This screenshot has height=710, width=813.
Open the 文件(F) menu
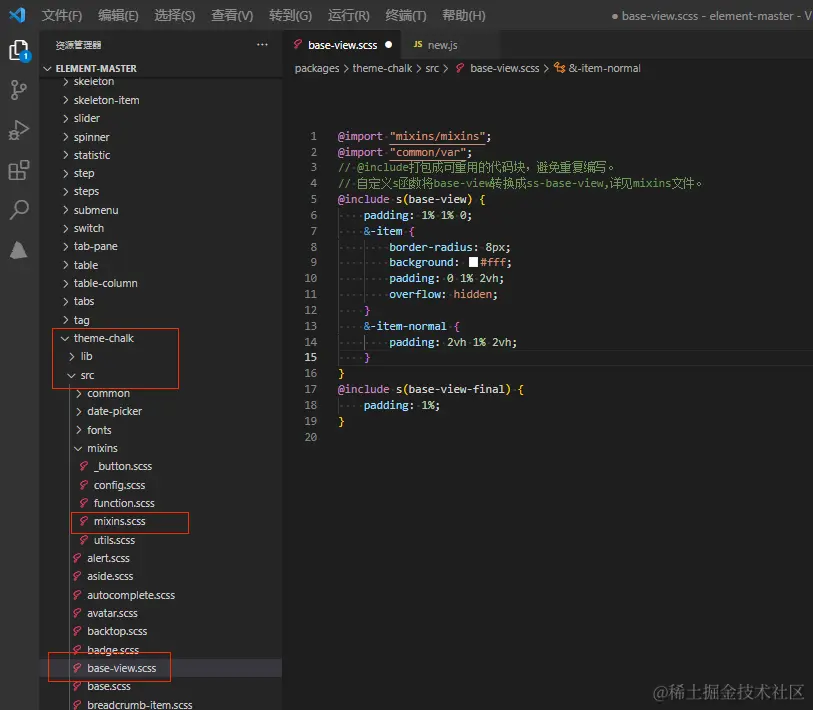[62, 16]
